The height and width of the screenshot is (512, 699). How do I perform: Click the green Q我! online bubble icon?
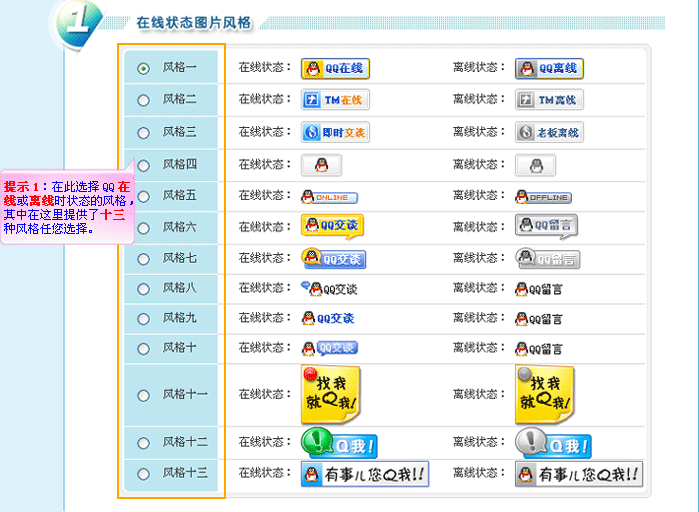pyautogui.click(x=339, y=443)
